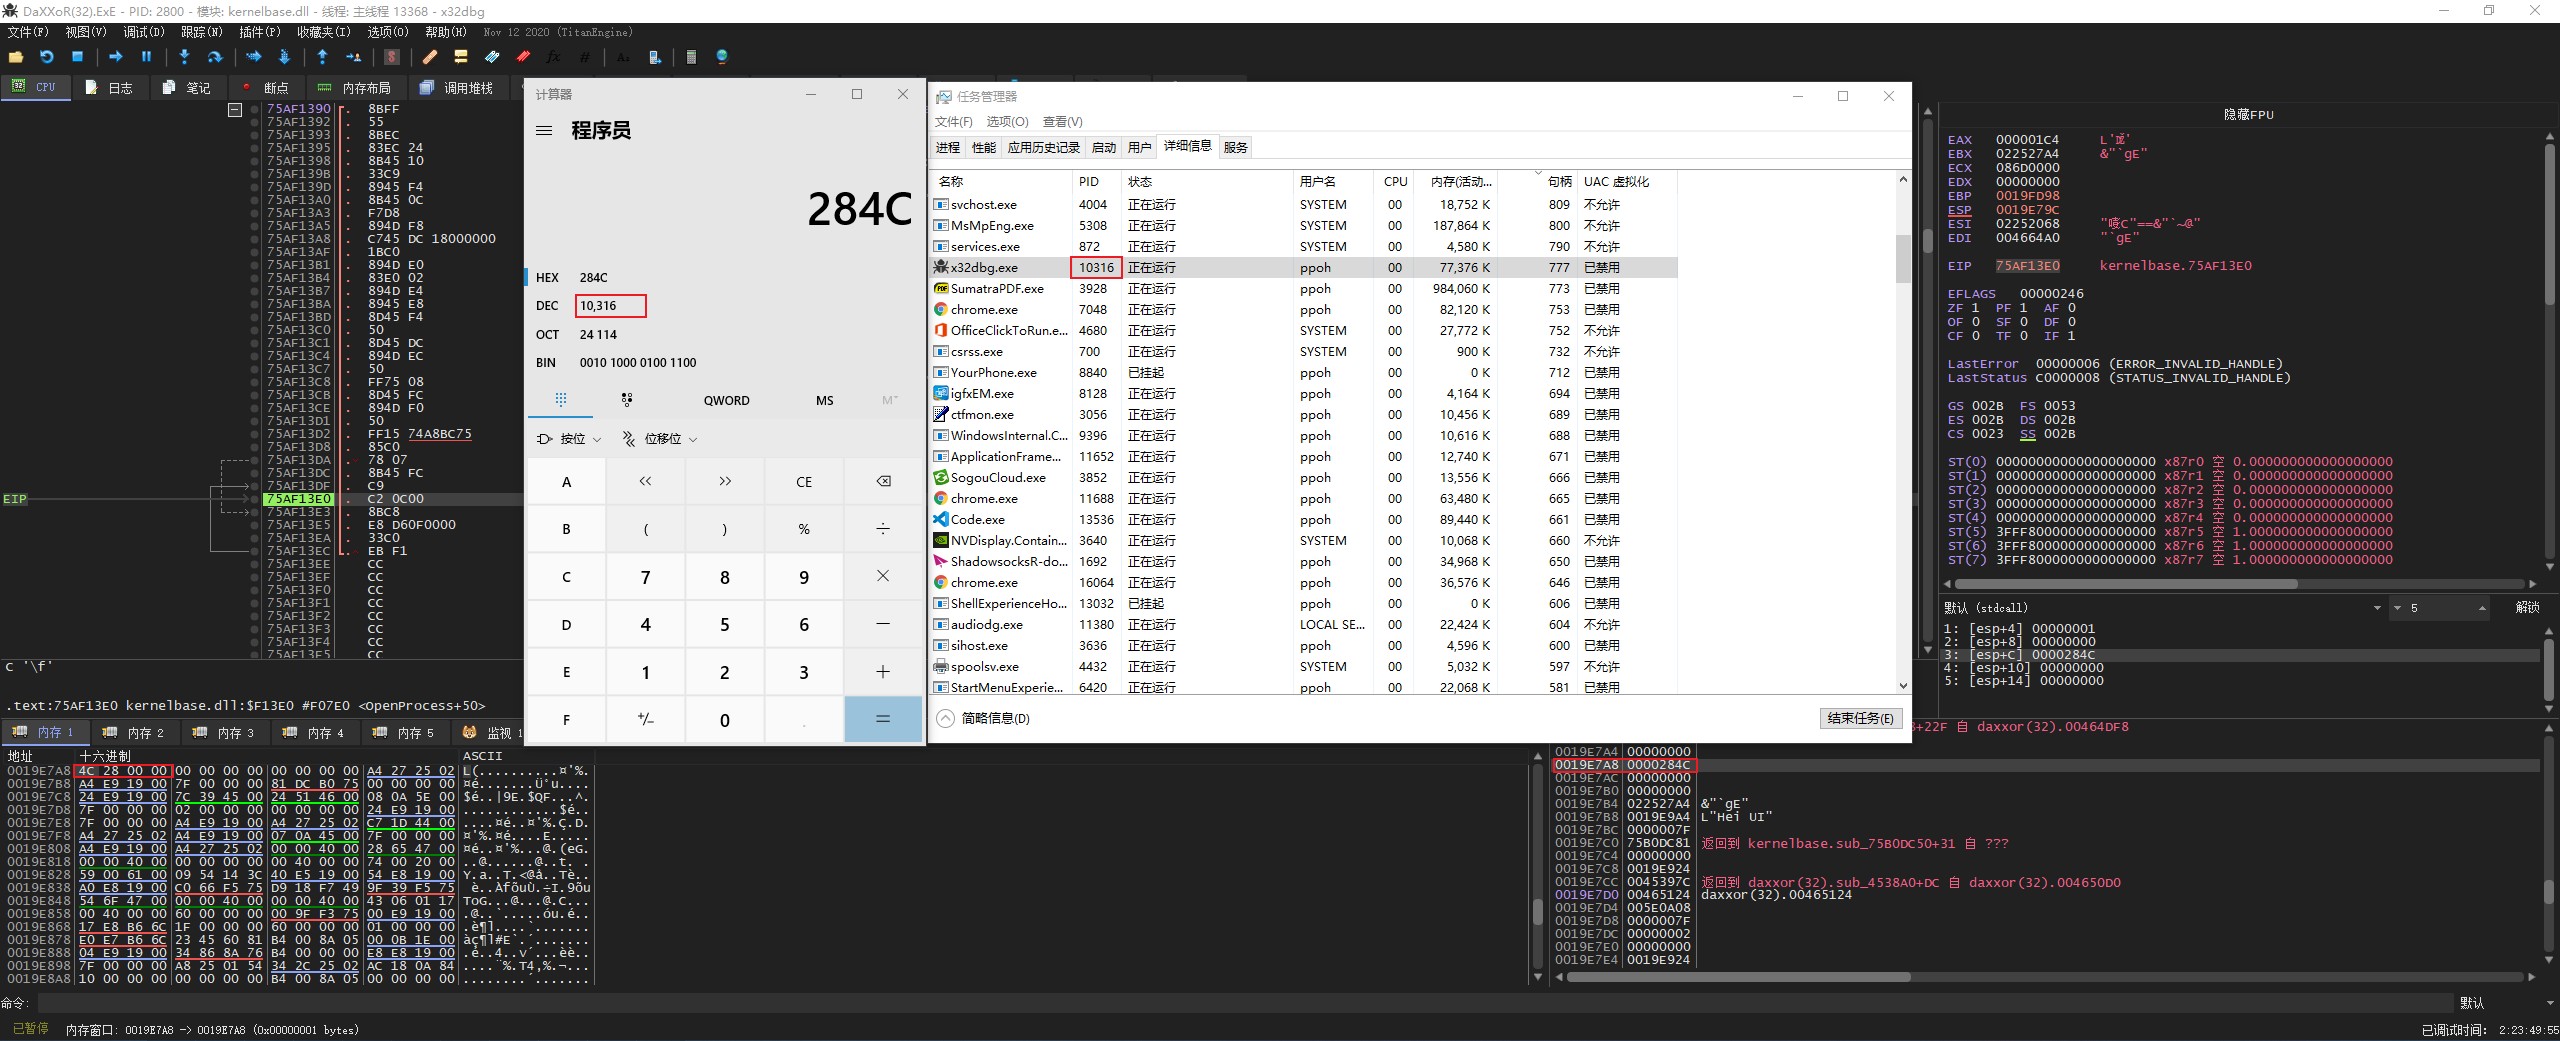The image size is (2560, 1041).
Task: Open file with x32dbg folder icon
Action: (x=16, y=57)
